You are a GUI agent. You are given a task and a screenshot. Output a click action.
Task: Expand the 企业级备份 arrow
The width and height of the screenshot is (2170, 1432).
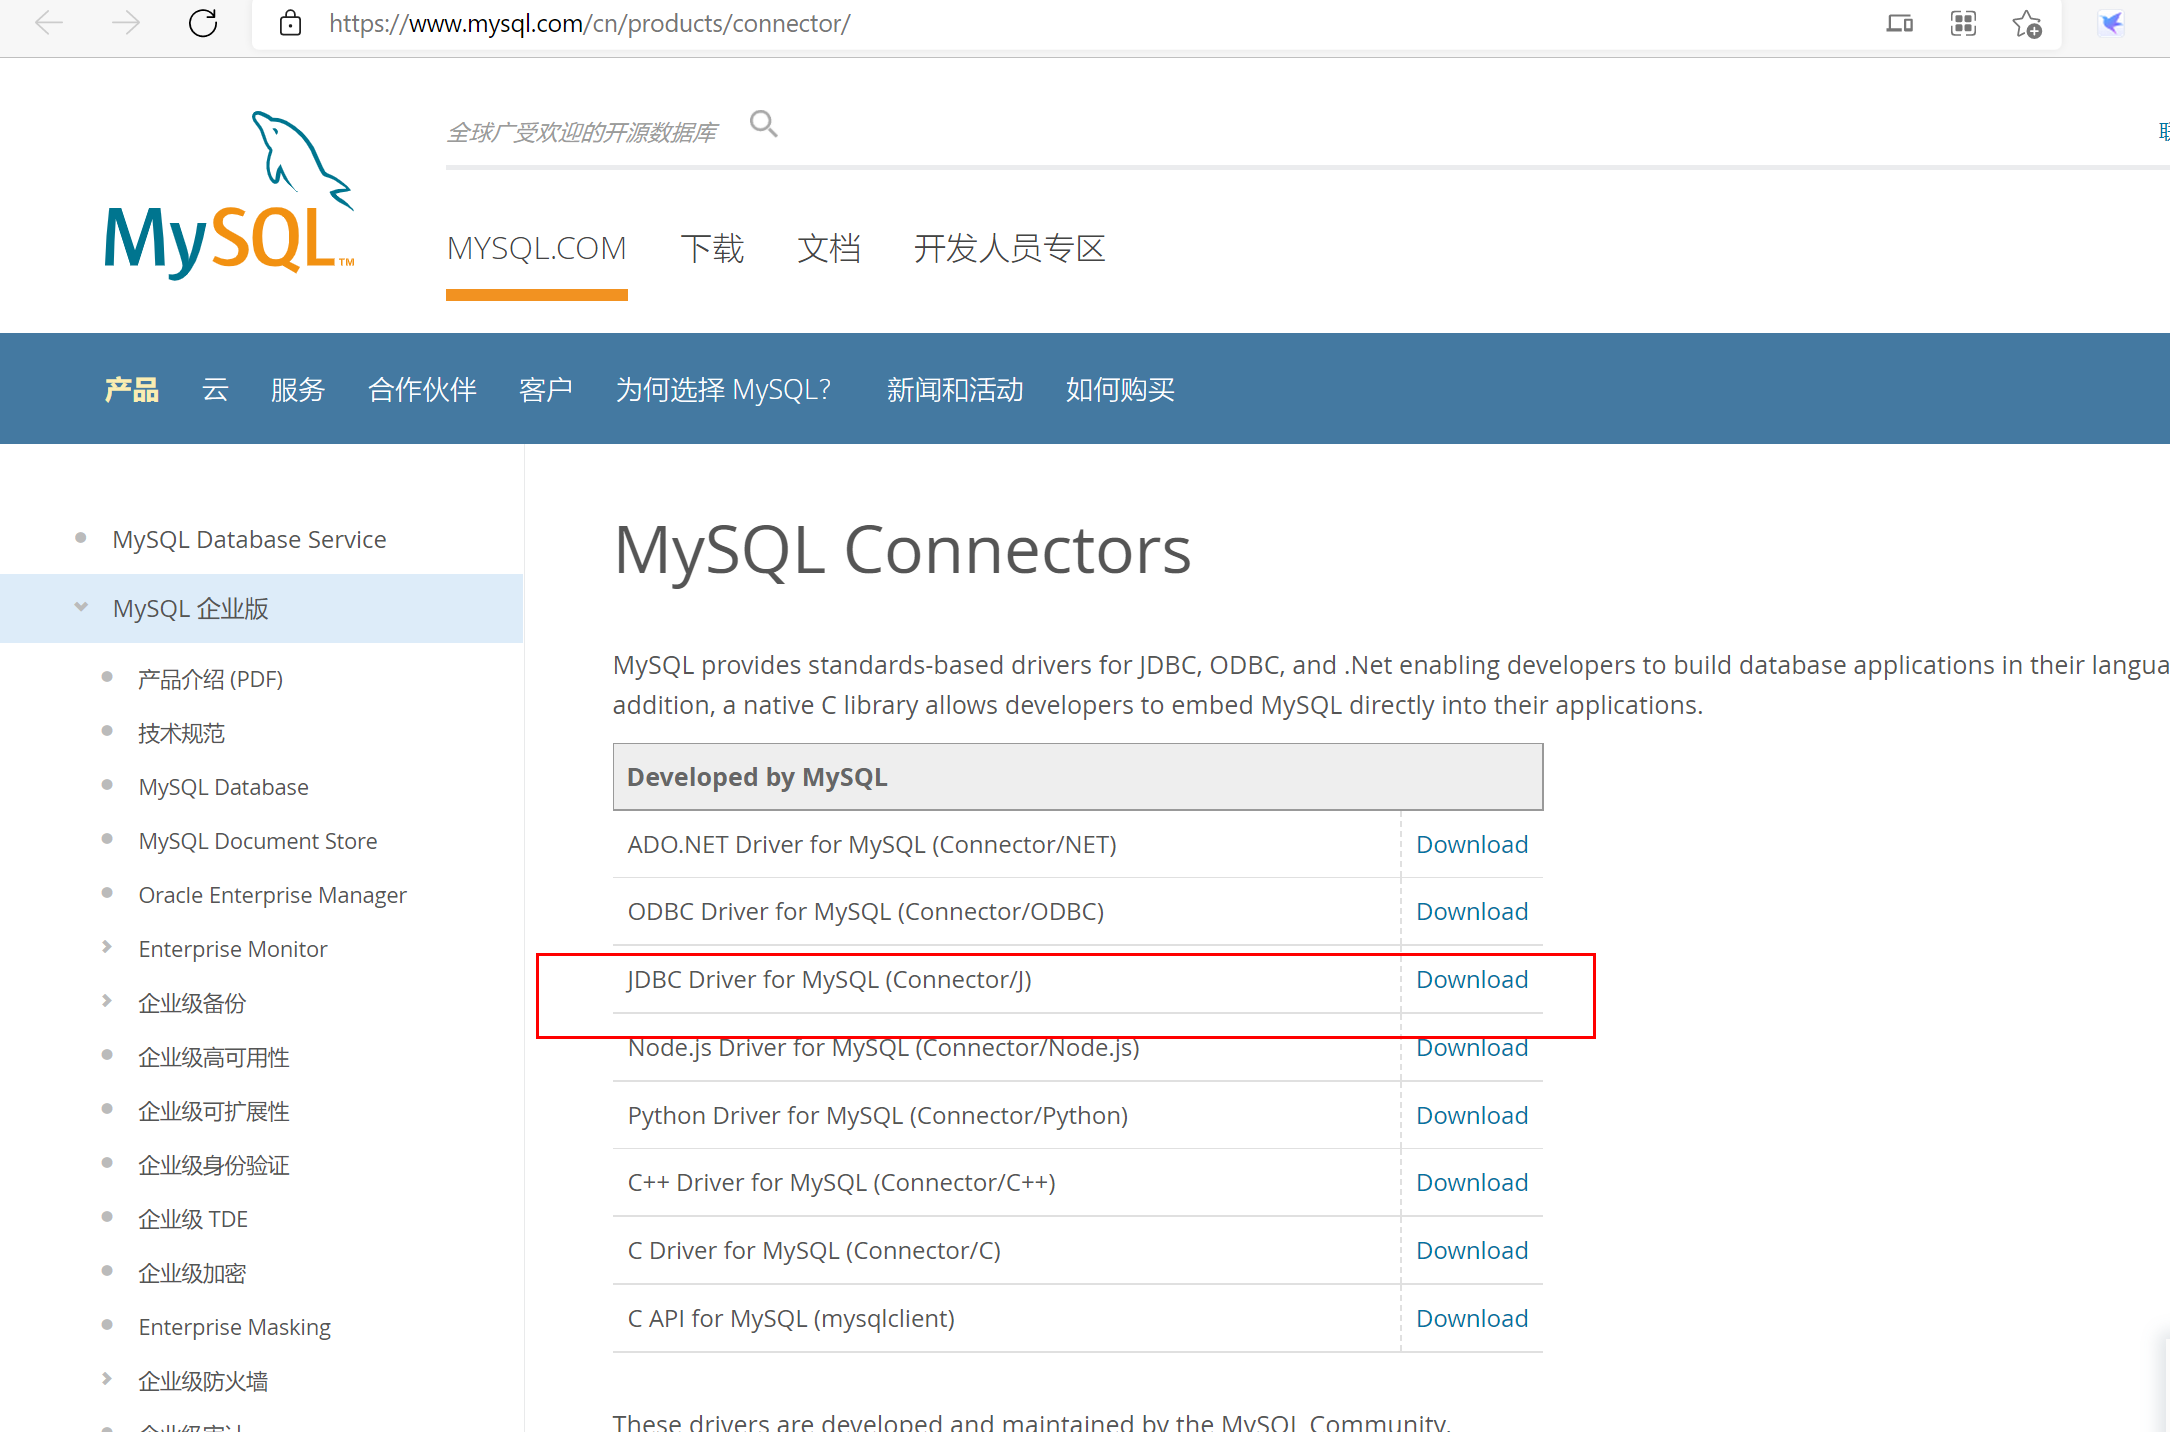(107, 1001)
